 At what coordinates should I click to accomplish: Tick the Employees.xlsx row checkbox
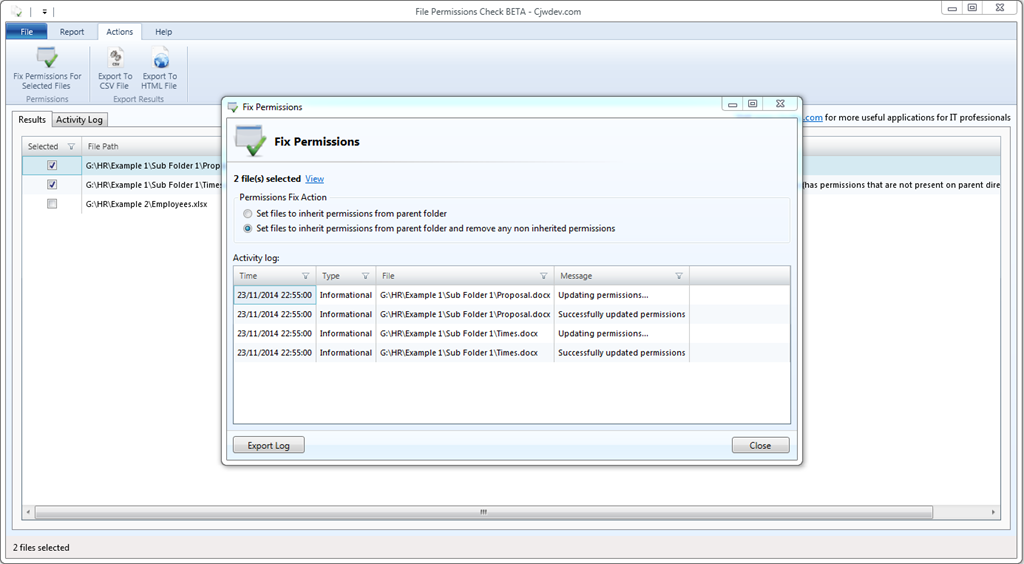pyautogui.click(x=52, y=204)
